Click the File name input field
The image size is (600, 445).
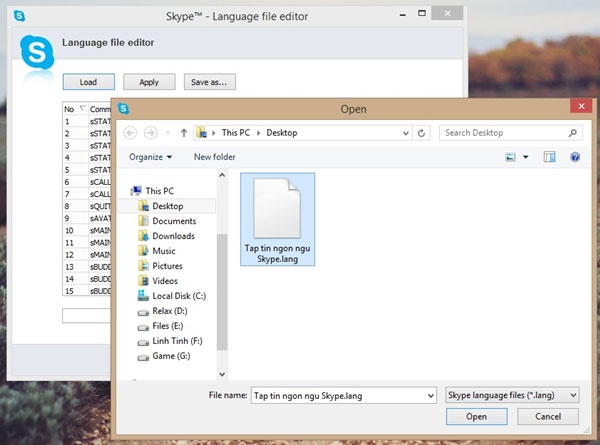tap(338, 396)
